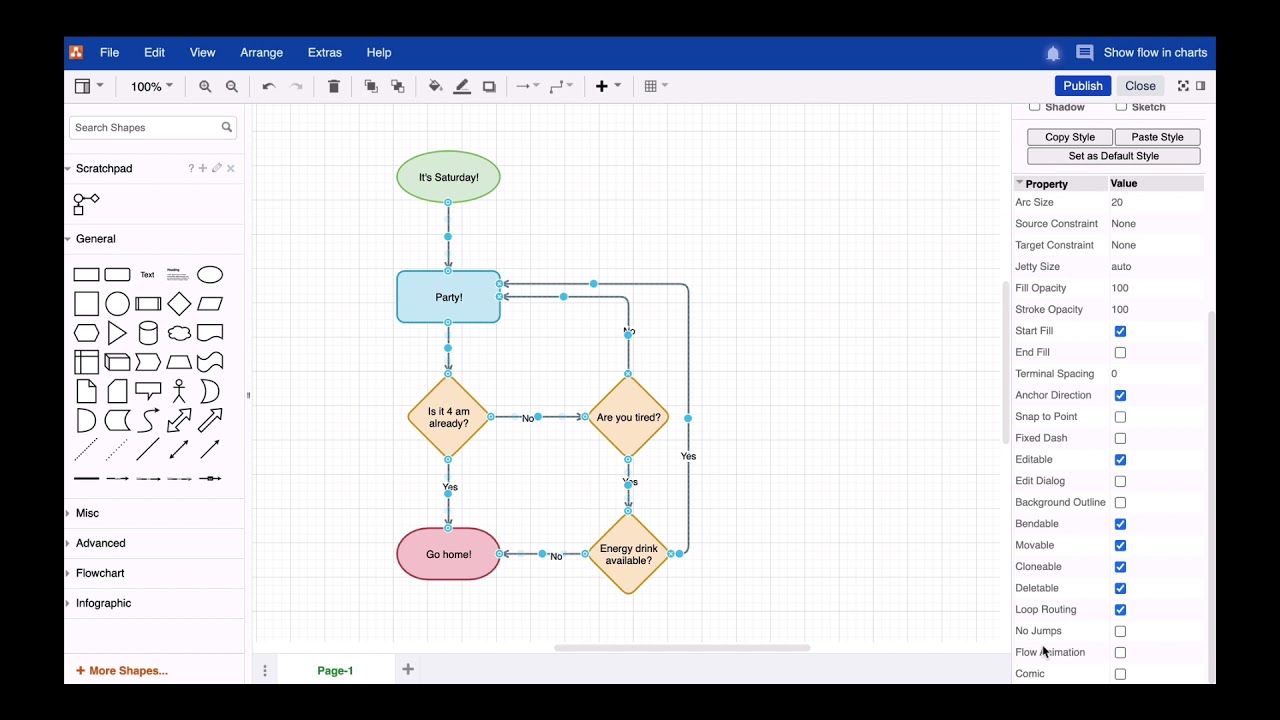Add to scratchpad with plus icon

[203, 168]
